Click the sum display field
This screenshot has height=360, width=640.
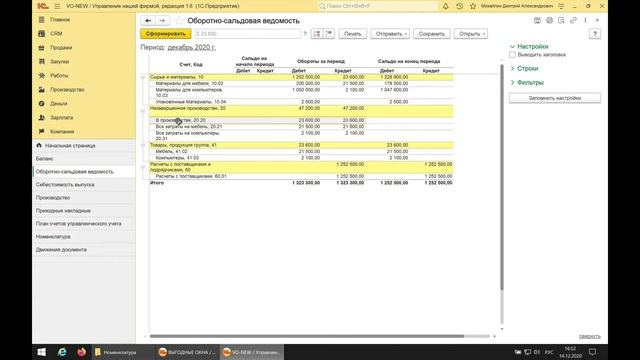point(248,34)
